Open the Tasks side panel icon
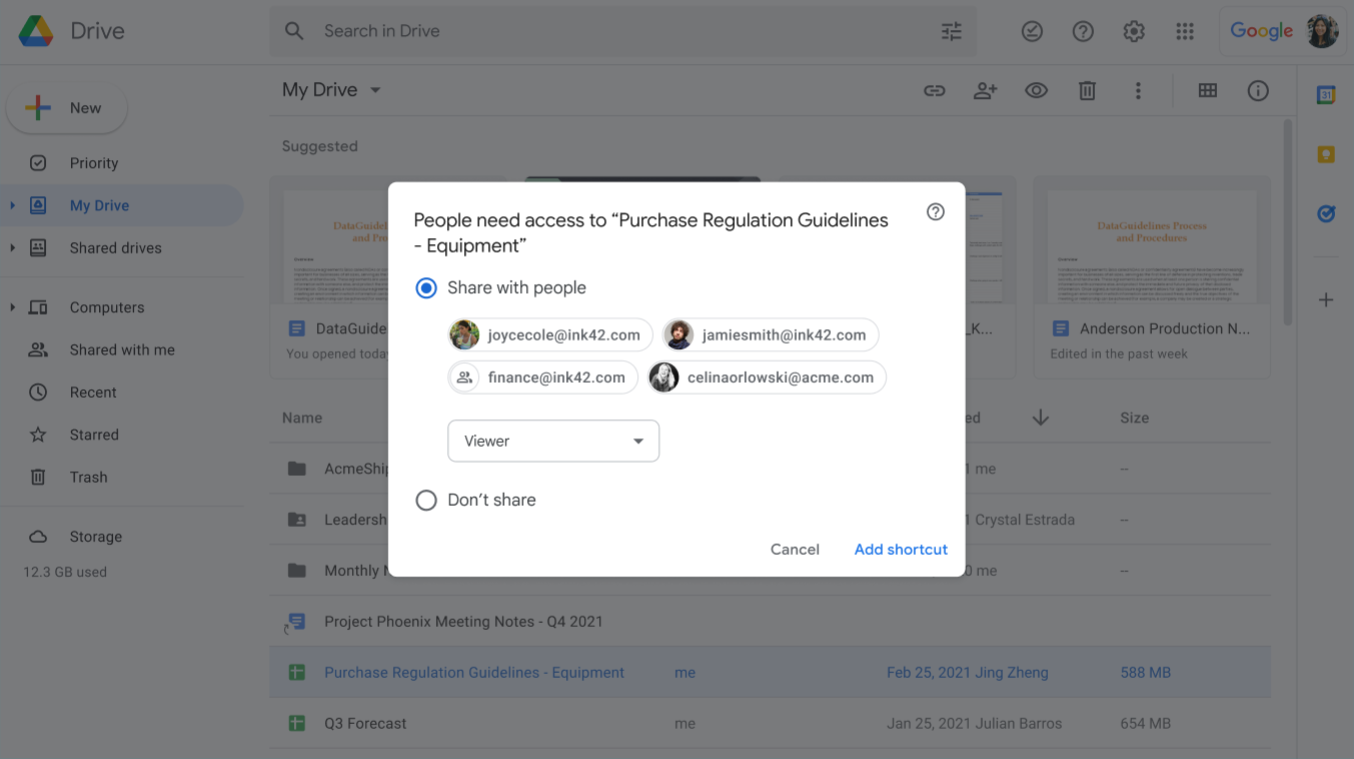Viewport: 1354px width, 759px height. coord(1326,213)
